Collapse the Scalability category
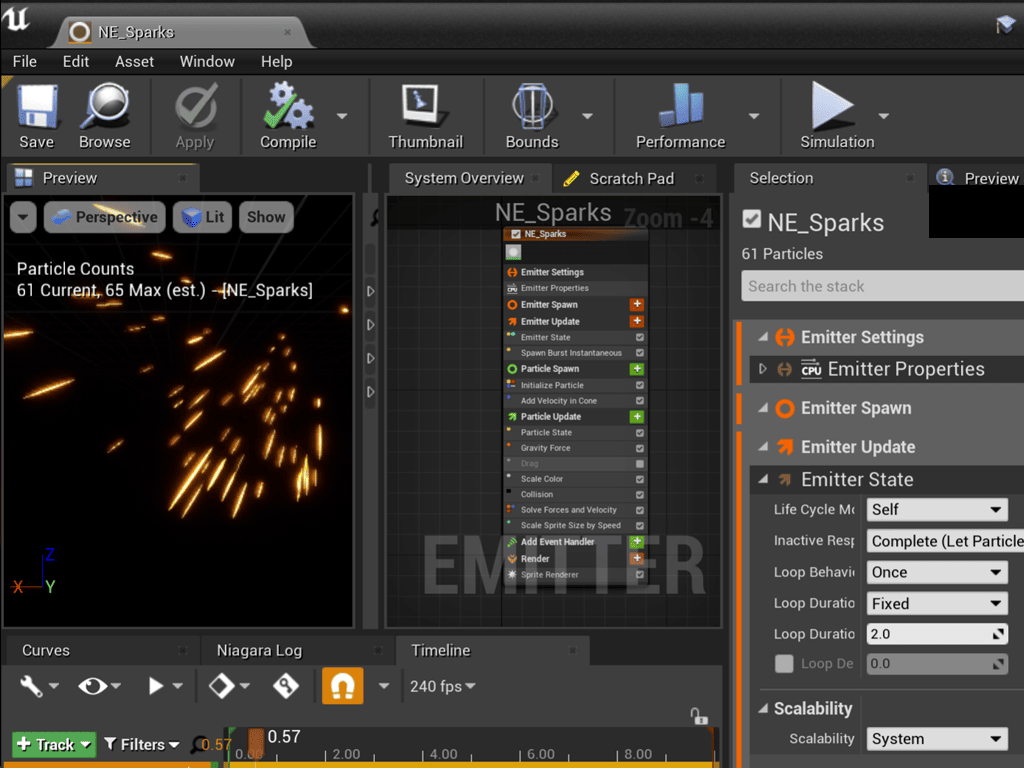 [x=763, y=709]
